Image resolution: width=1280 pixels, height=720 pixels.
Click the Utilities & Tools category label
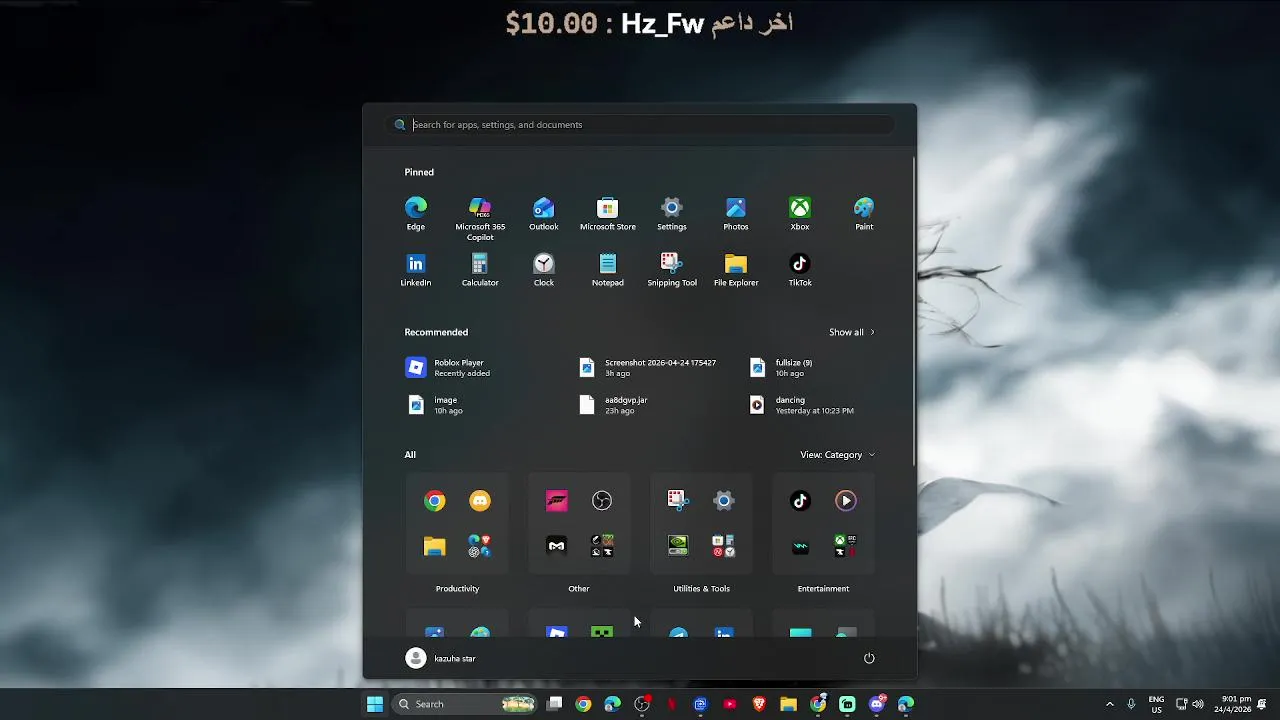tap(701, 589)
